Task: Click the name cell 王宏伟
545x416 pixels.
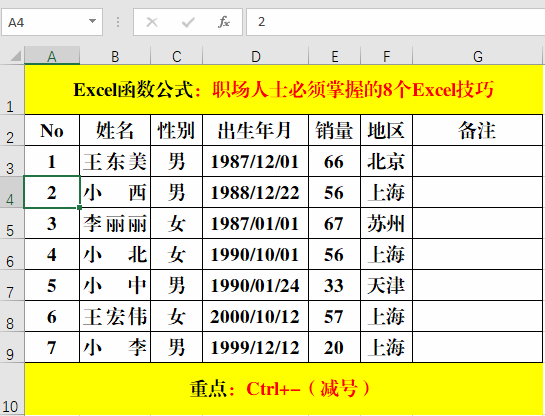Action: click(x=115, y=316)
